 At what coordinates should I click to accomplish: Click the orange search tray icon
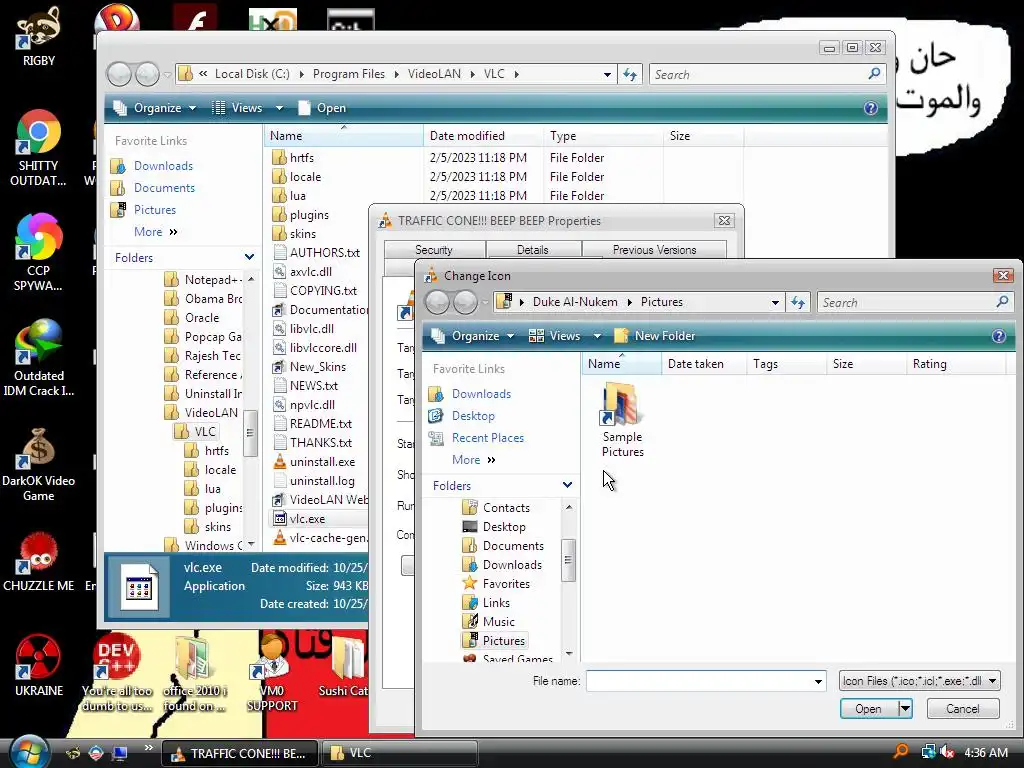click(x=901, y=752)
